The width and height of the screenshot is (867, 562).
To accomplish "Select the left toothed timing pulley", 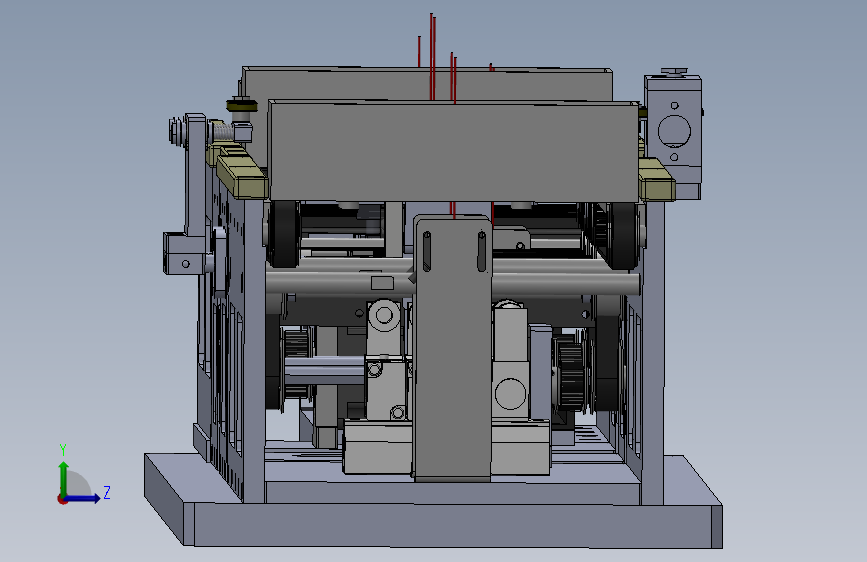I will [297, 362].
